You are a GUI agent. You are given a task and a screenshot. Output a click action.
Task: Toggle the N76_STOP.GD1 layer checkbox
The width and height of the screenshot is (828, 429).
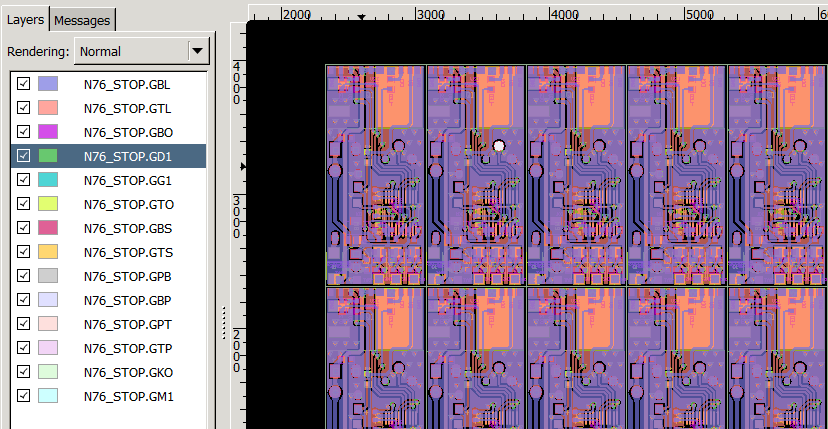pos(24,156)
